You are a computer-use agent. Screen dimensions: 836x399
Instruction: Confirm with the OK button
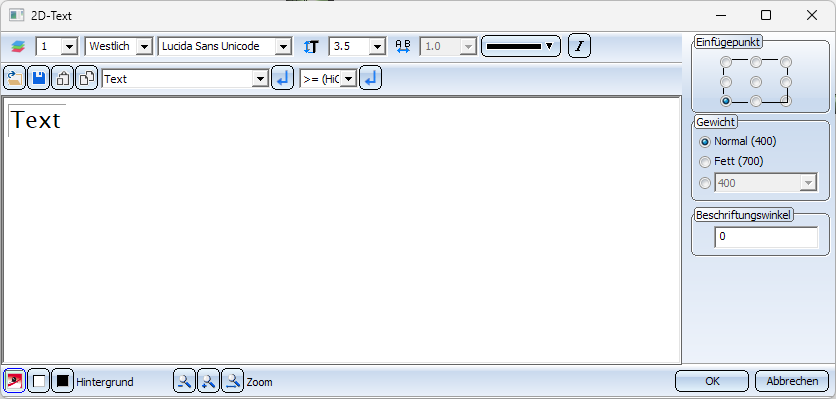coord(712,381)
